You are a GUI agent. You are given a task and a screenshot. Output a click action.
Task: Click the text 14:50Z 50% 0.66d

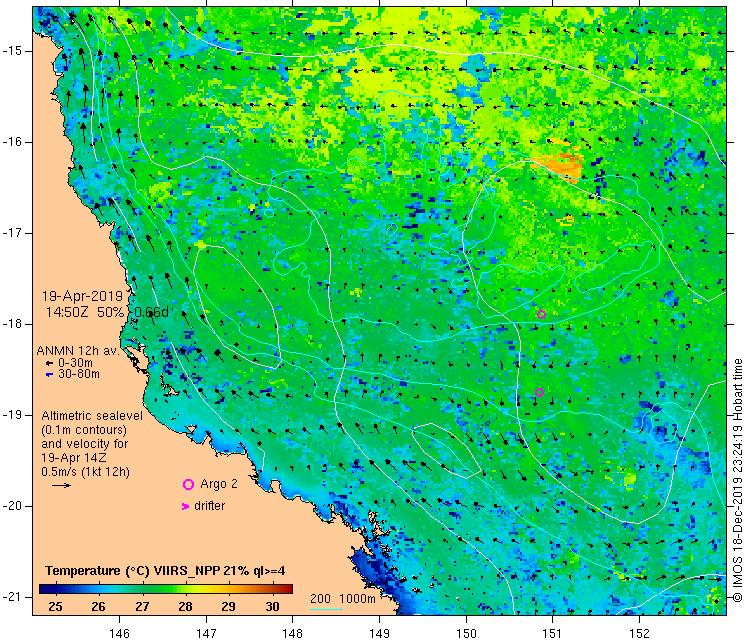107,312
